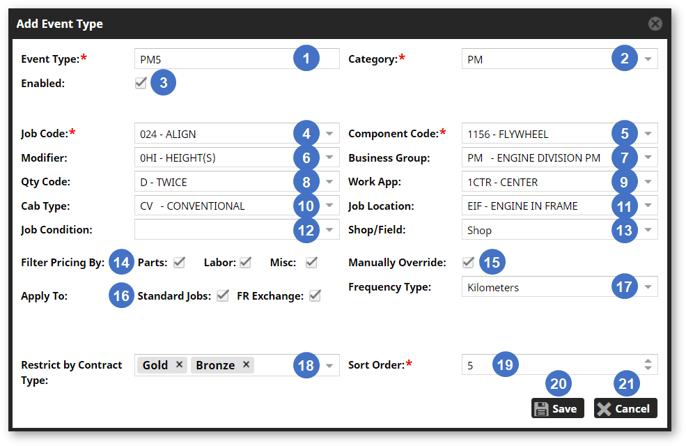Uncheck the FR Exchange option
The image size is (686, 446).
point(315,296)
